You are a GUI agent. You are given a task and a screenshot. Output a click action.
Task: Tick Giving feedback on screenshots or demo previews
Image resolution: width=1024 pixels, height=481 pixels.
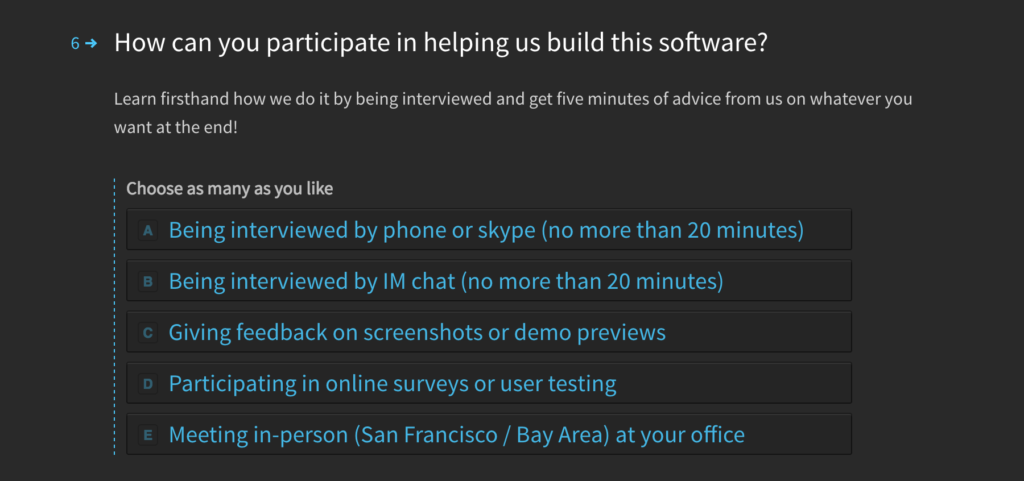[x=488, y=332]
